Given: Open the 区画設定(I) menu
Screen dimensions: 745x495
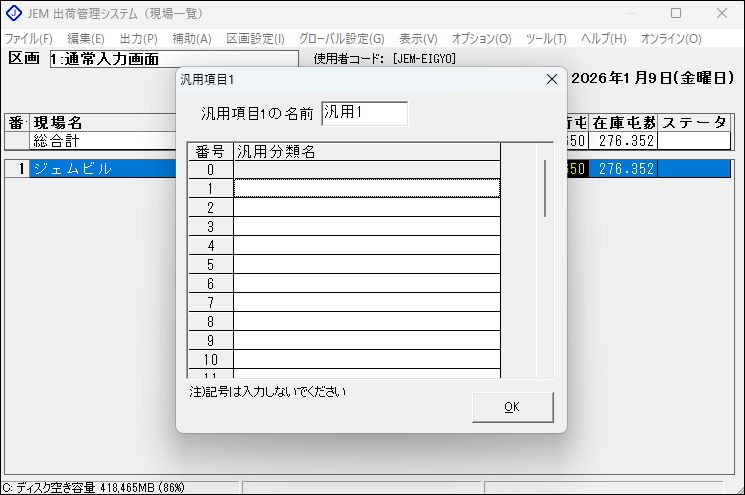Looking at the screenshot, I should (x=255, y=38).
